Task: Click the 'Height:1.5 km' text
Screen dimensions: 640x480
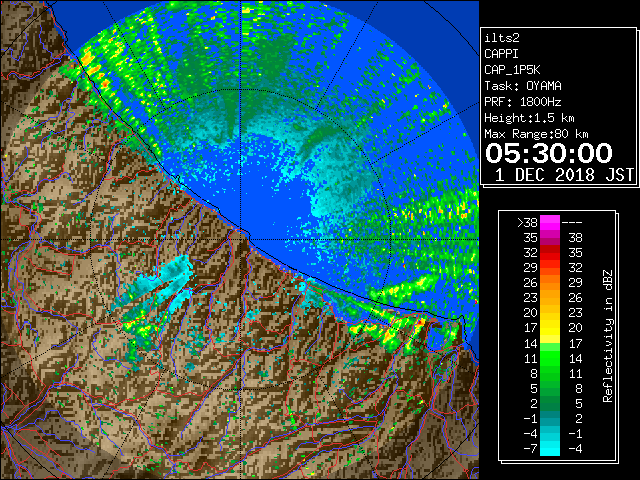Action: (529, 118)
